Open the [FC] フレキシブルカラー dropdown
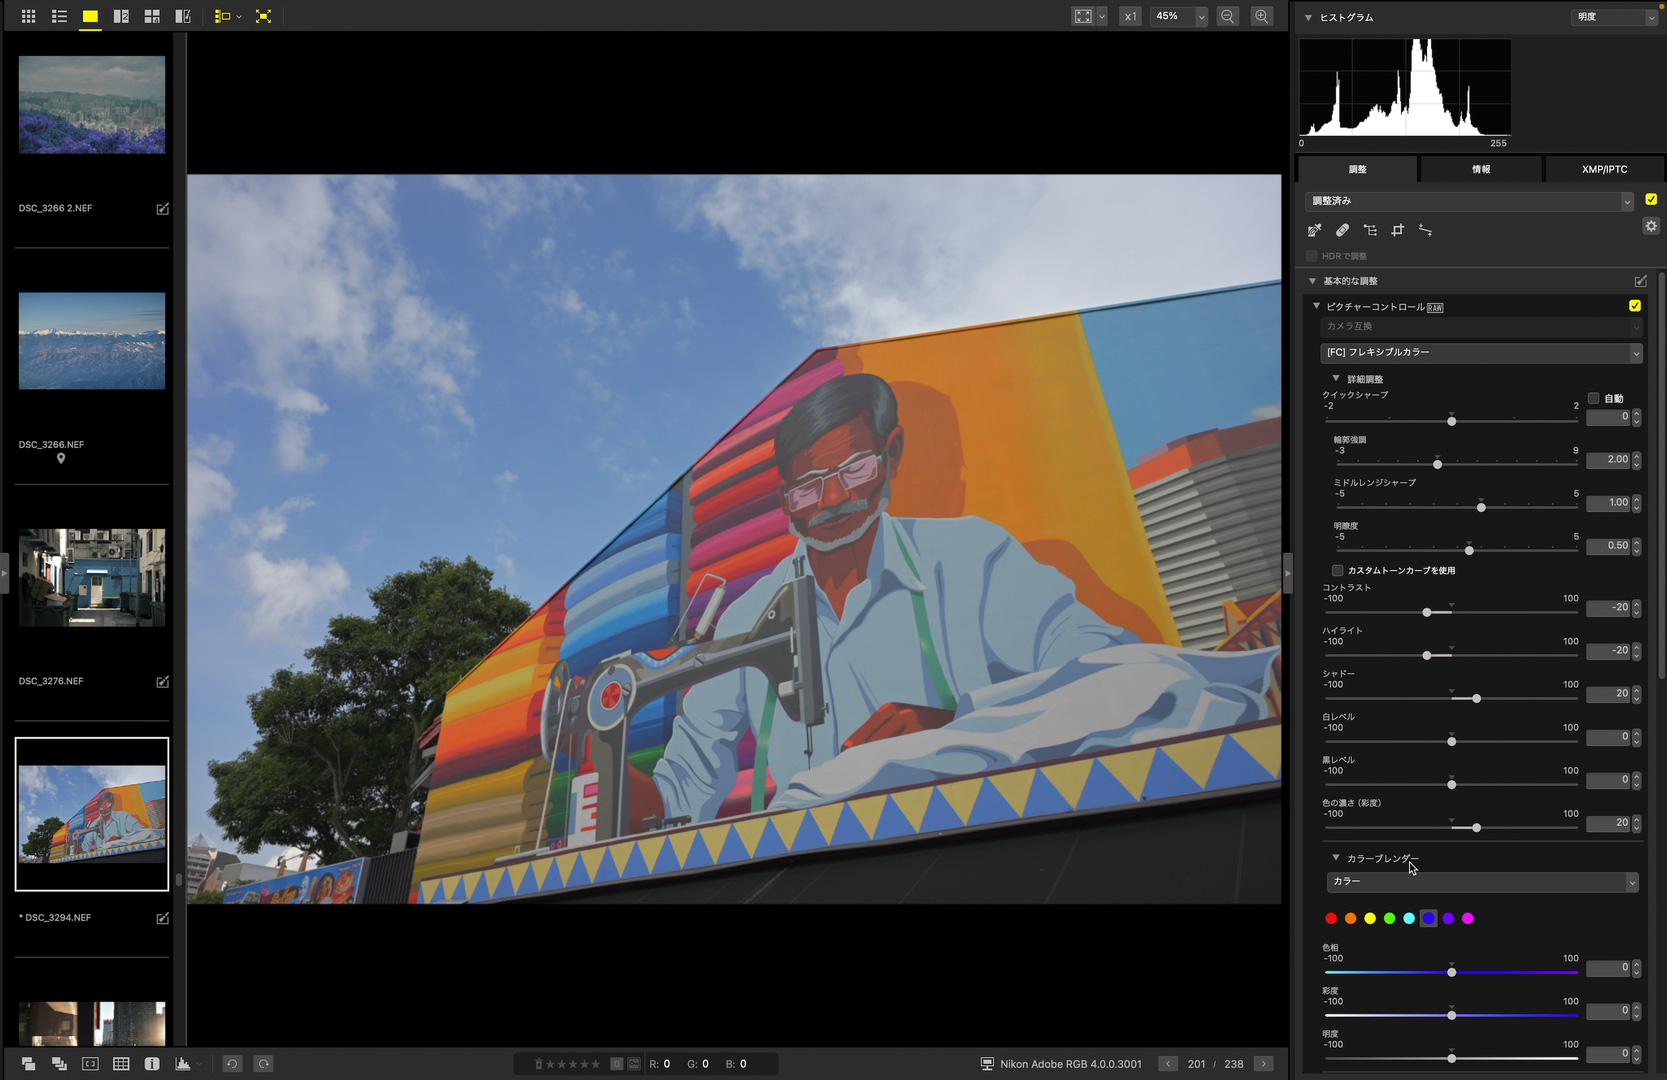This screenshot has width=1667, height=1080. 1481,353
